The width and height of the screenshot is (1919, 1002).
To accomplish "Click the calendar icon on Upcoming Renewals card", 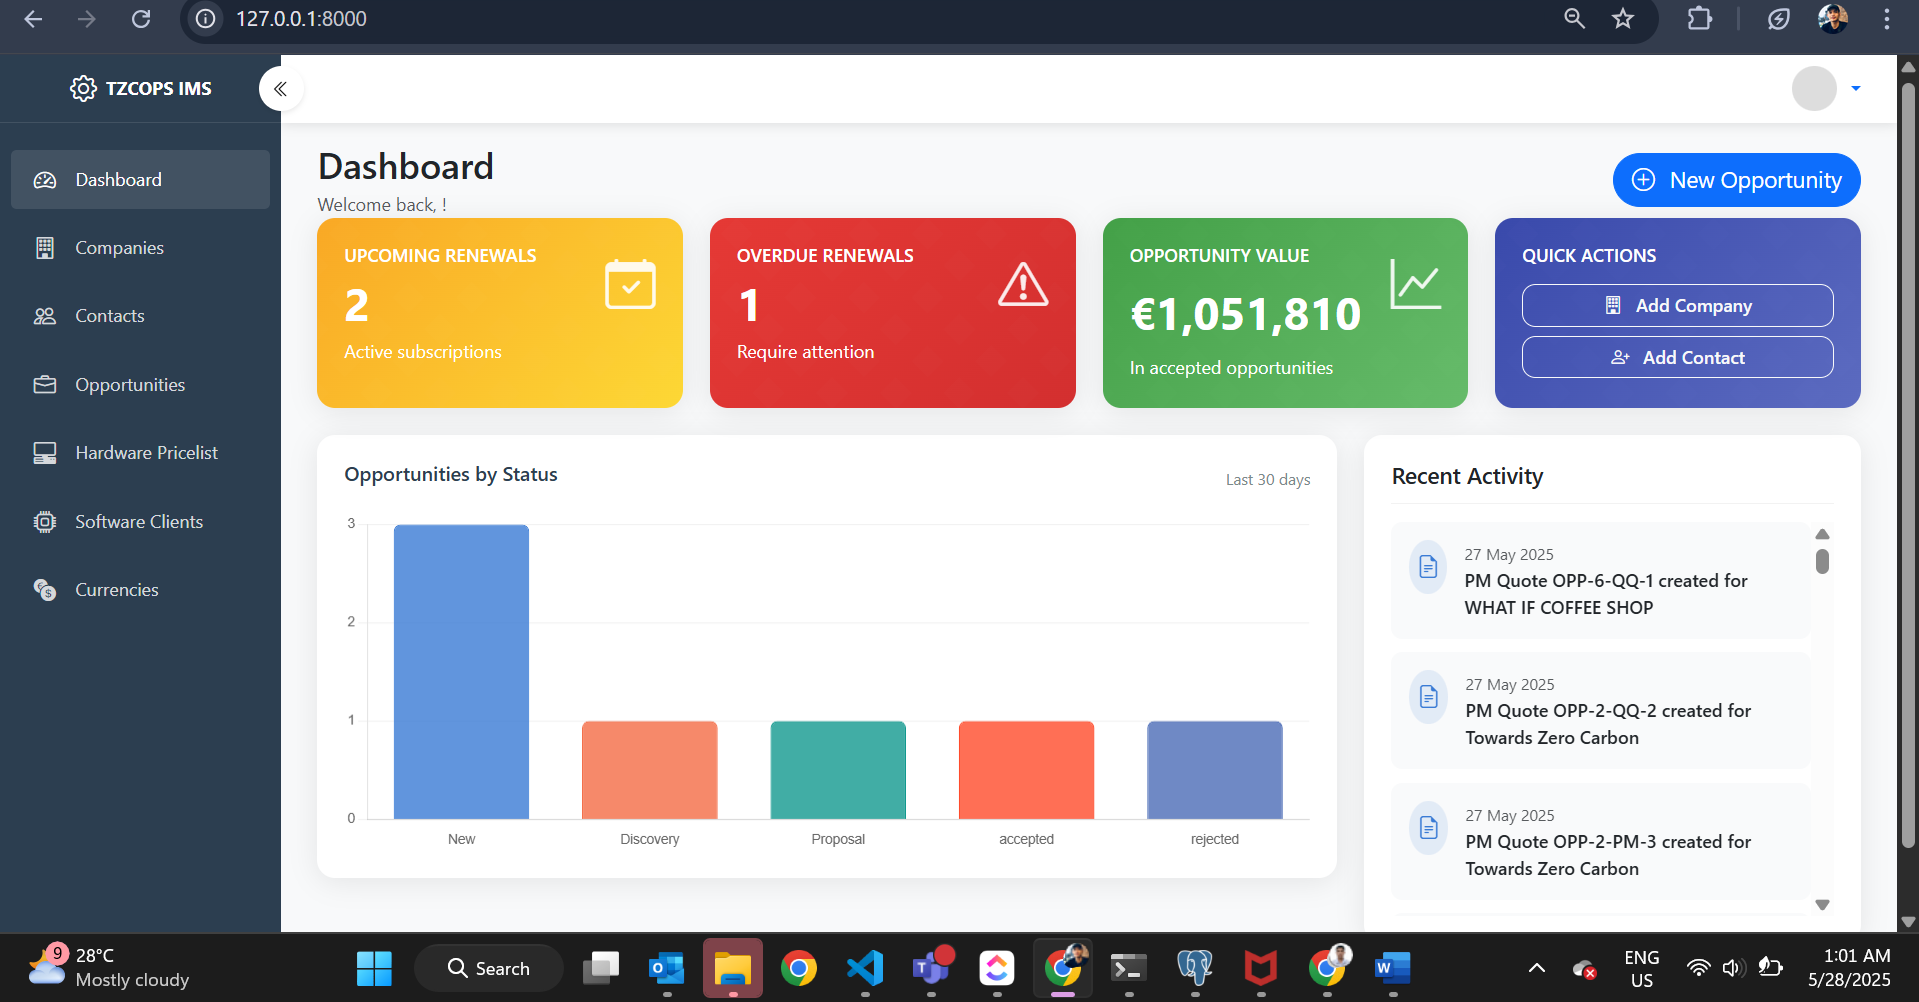I will click(x=630, y=285).
